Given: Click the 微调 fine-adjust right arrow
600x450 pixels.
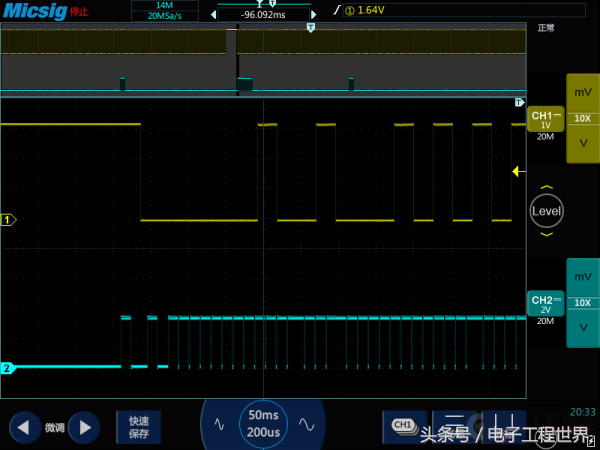Looking at the screenshot, I should point(84,427).
